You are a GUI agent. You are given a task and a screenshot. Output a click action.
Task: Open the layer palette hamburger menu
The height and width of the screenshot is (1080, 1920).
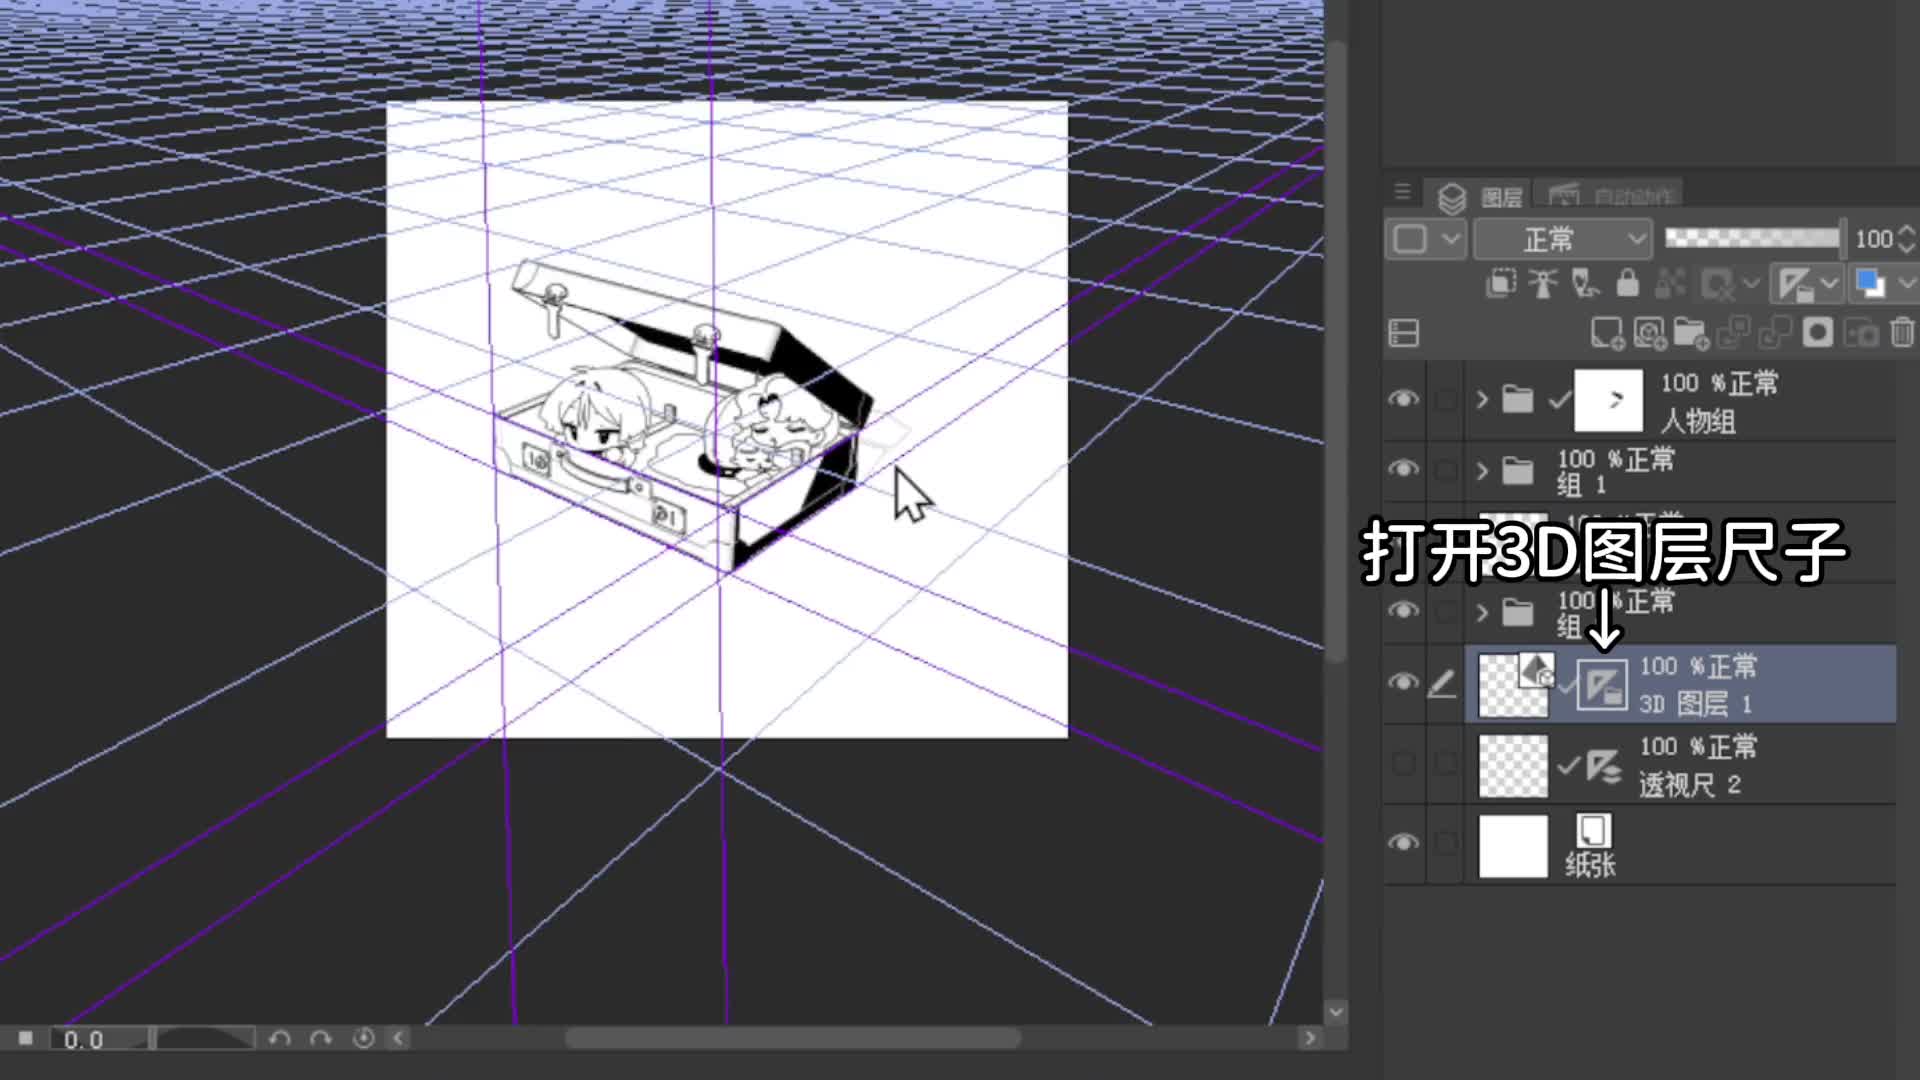[1402, 192]
